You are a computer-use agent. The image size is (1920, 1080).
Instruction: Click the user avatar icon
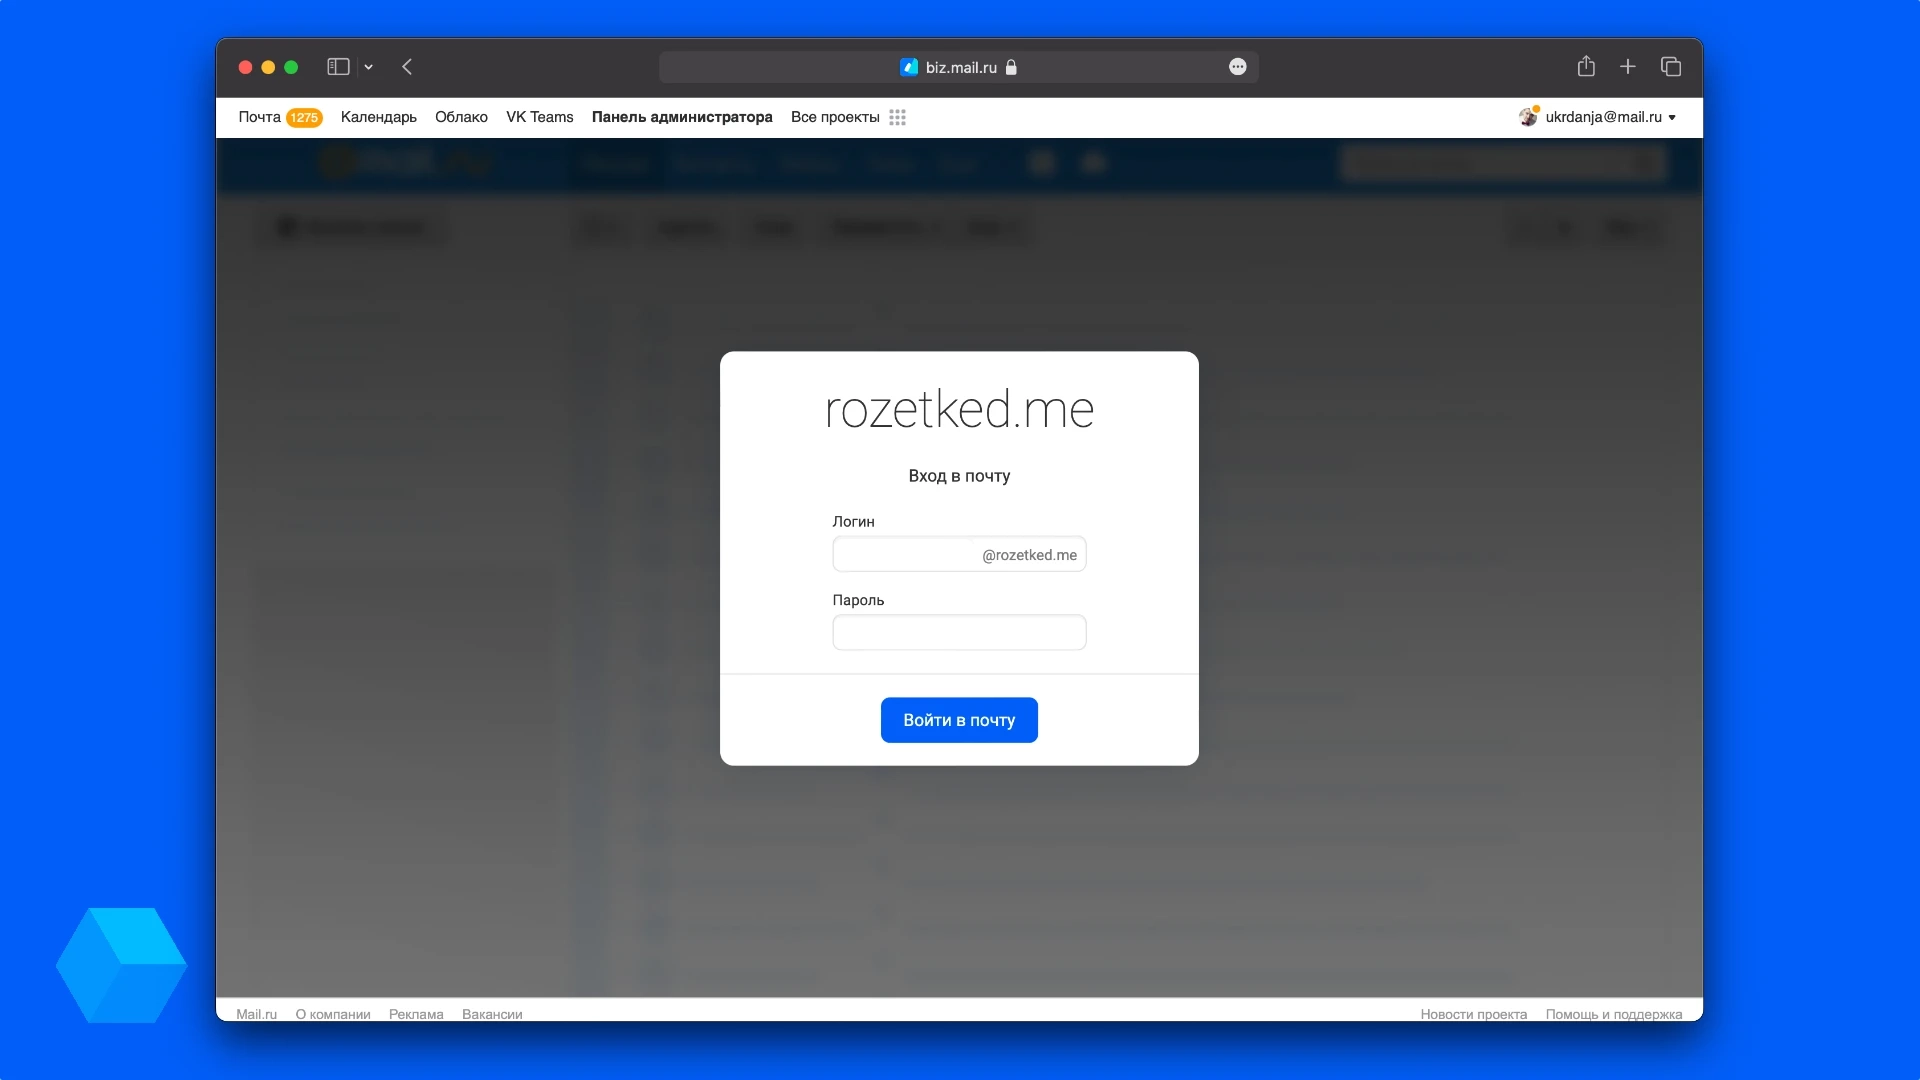[1528, 117]
